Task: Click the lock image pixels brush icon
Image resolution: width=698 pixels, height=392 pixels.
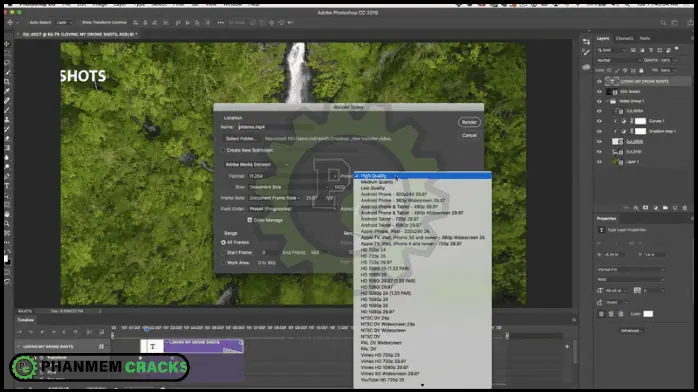Action: click(x=617, y=70)
